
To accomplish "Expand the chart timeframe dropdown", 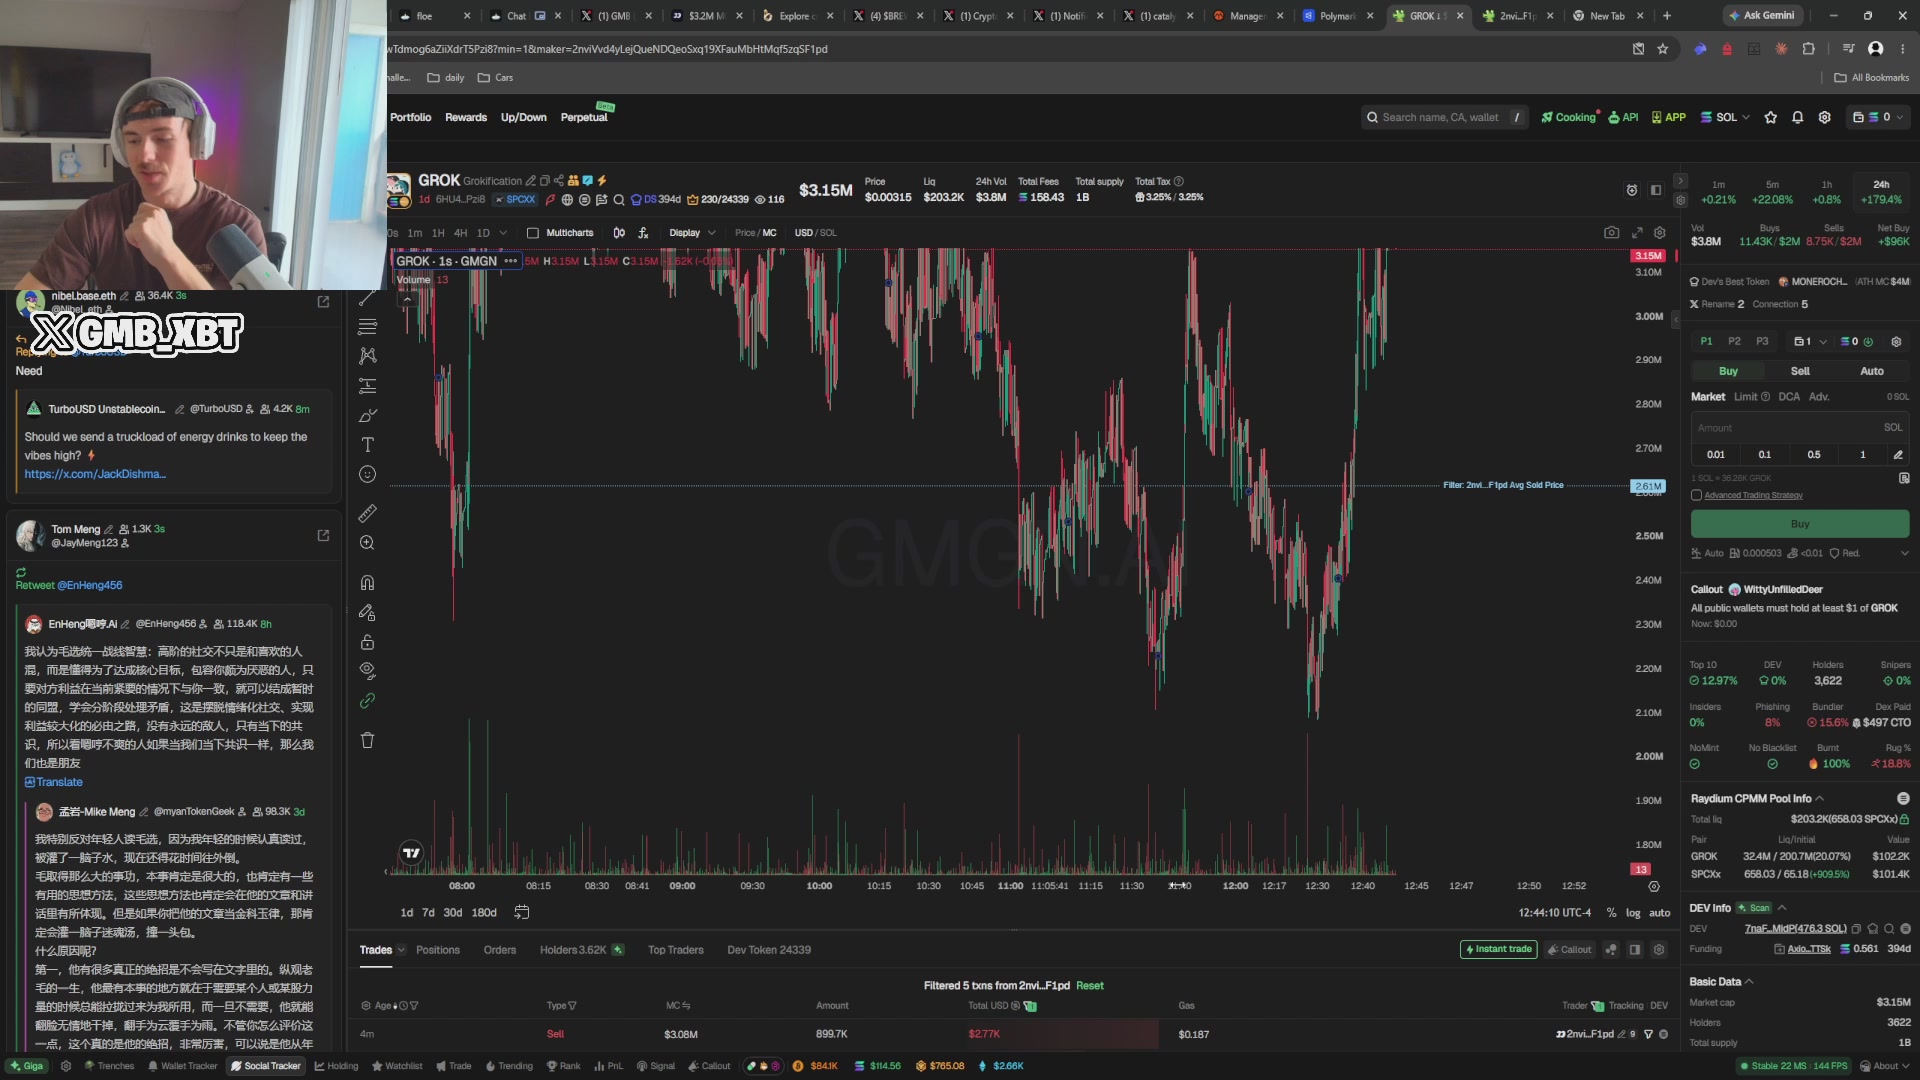I will click(503, 233).
